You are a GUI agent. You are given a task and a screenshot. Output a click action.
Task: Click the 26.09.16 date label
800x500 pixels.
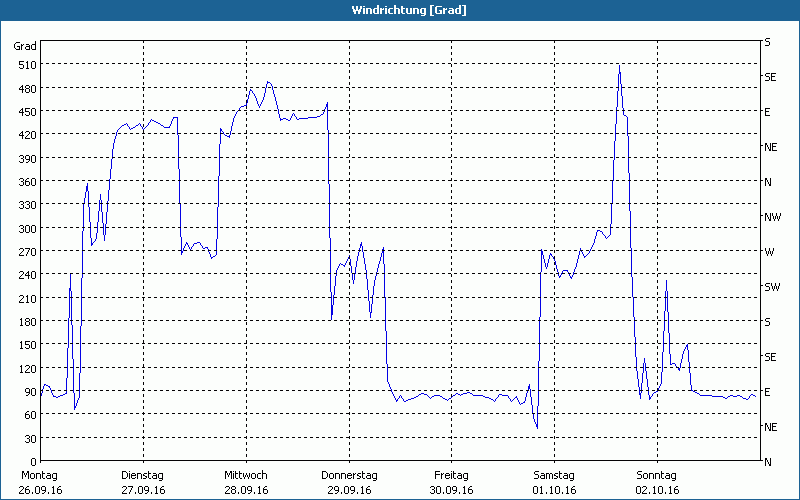click(x=39, y=490)
